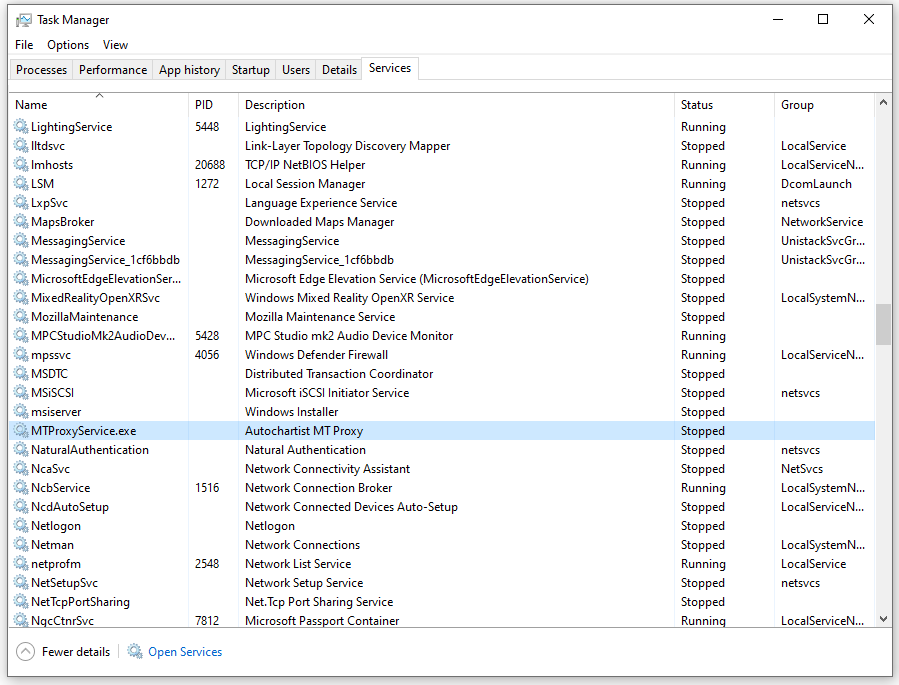899x685 pixels.
Task: Switch to the Users tab
Action: click(x=296, y=69)
